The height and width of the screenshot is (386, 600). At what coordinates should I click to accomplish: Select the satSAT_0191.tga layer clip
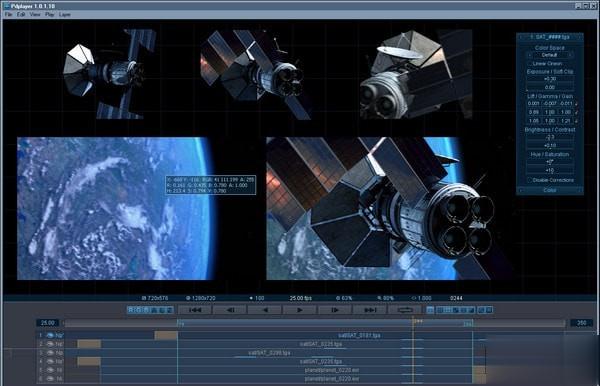tap(325, 335)
